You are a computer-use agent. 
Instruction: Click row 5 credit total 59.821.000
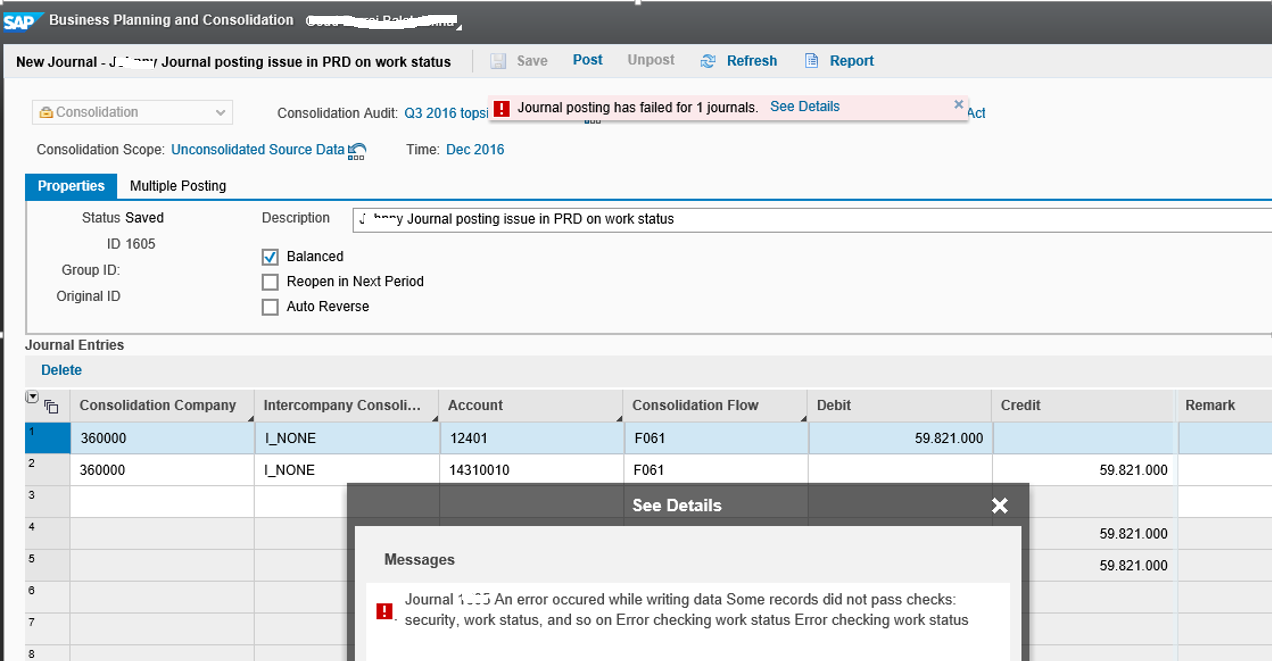point(1099,566)
